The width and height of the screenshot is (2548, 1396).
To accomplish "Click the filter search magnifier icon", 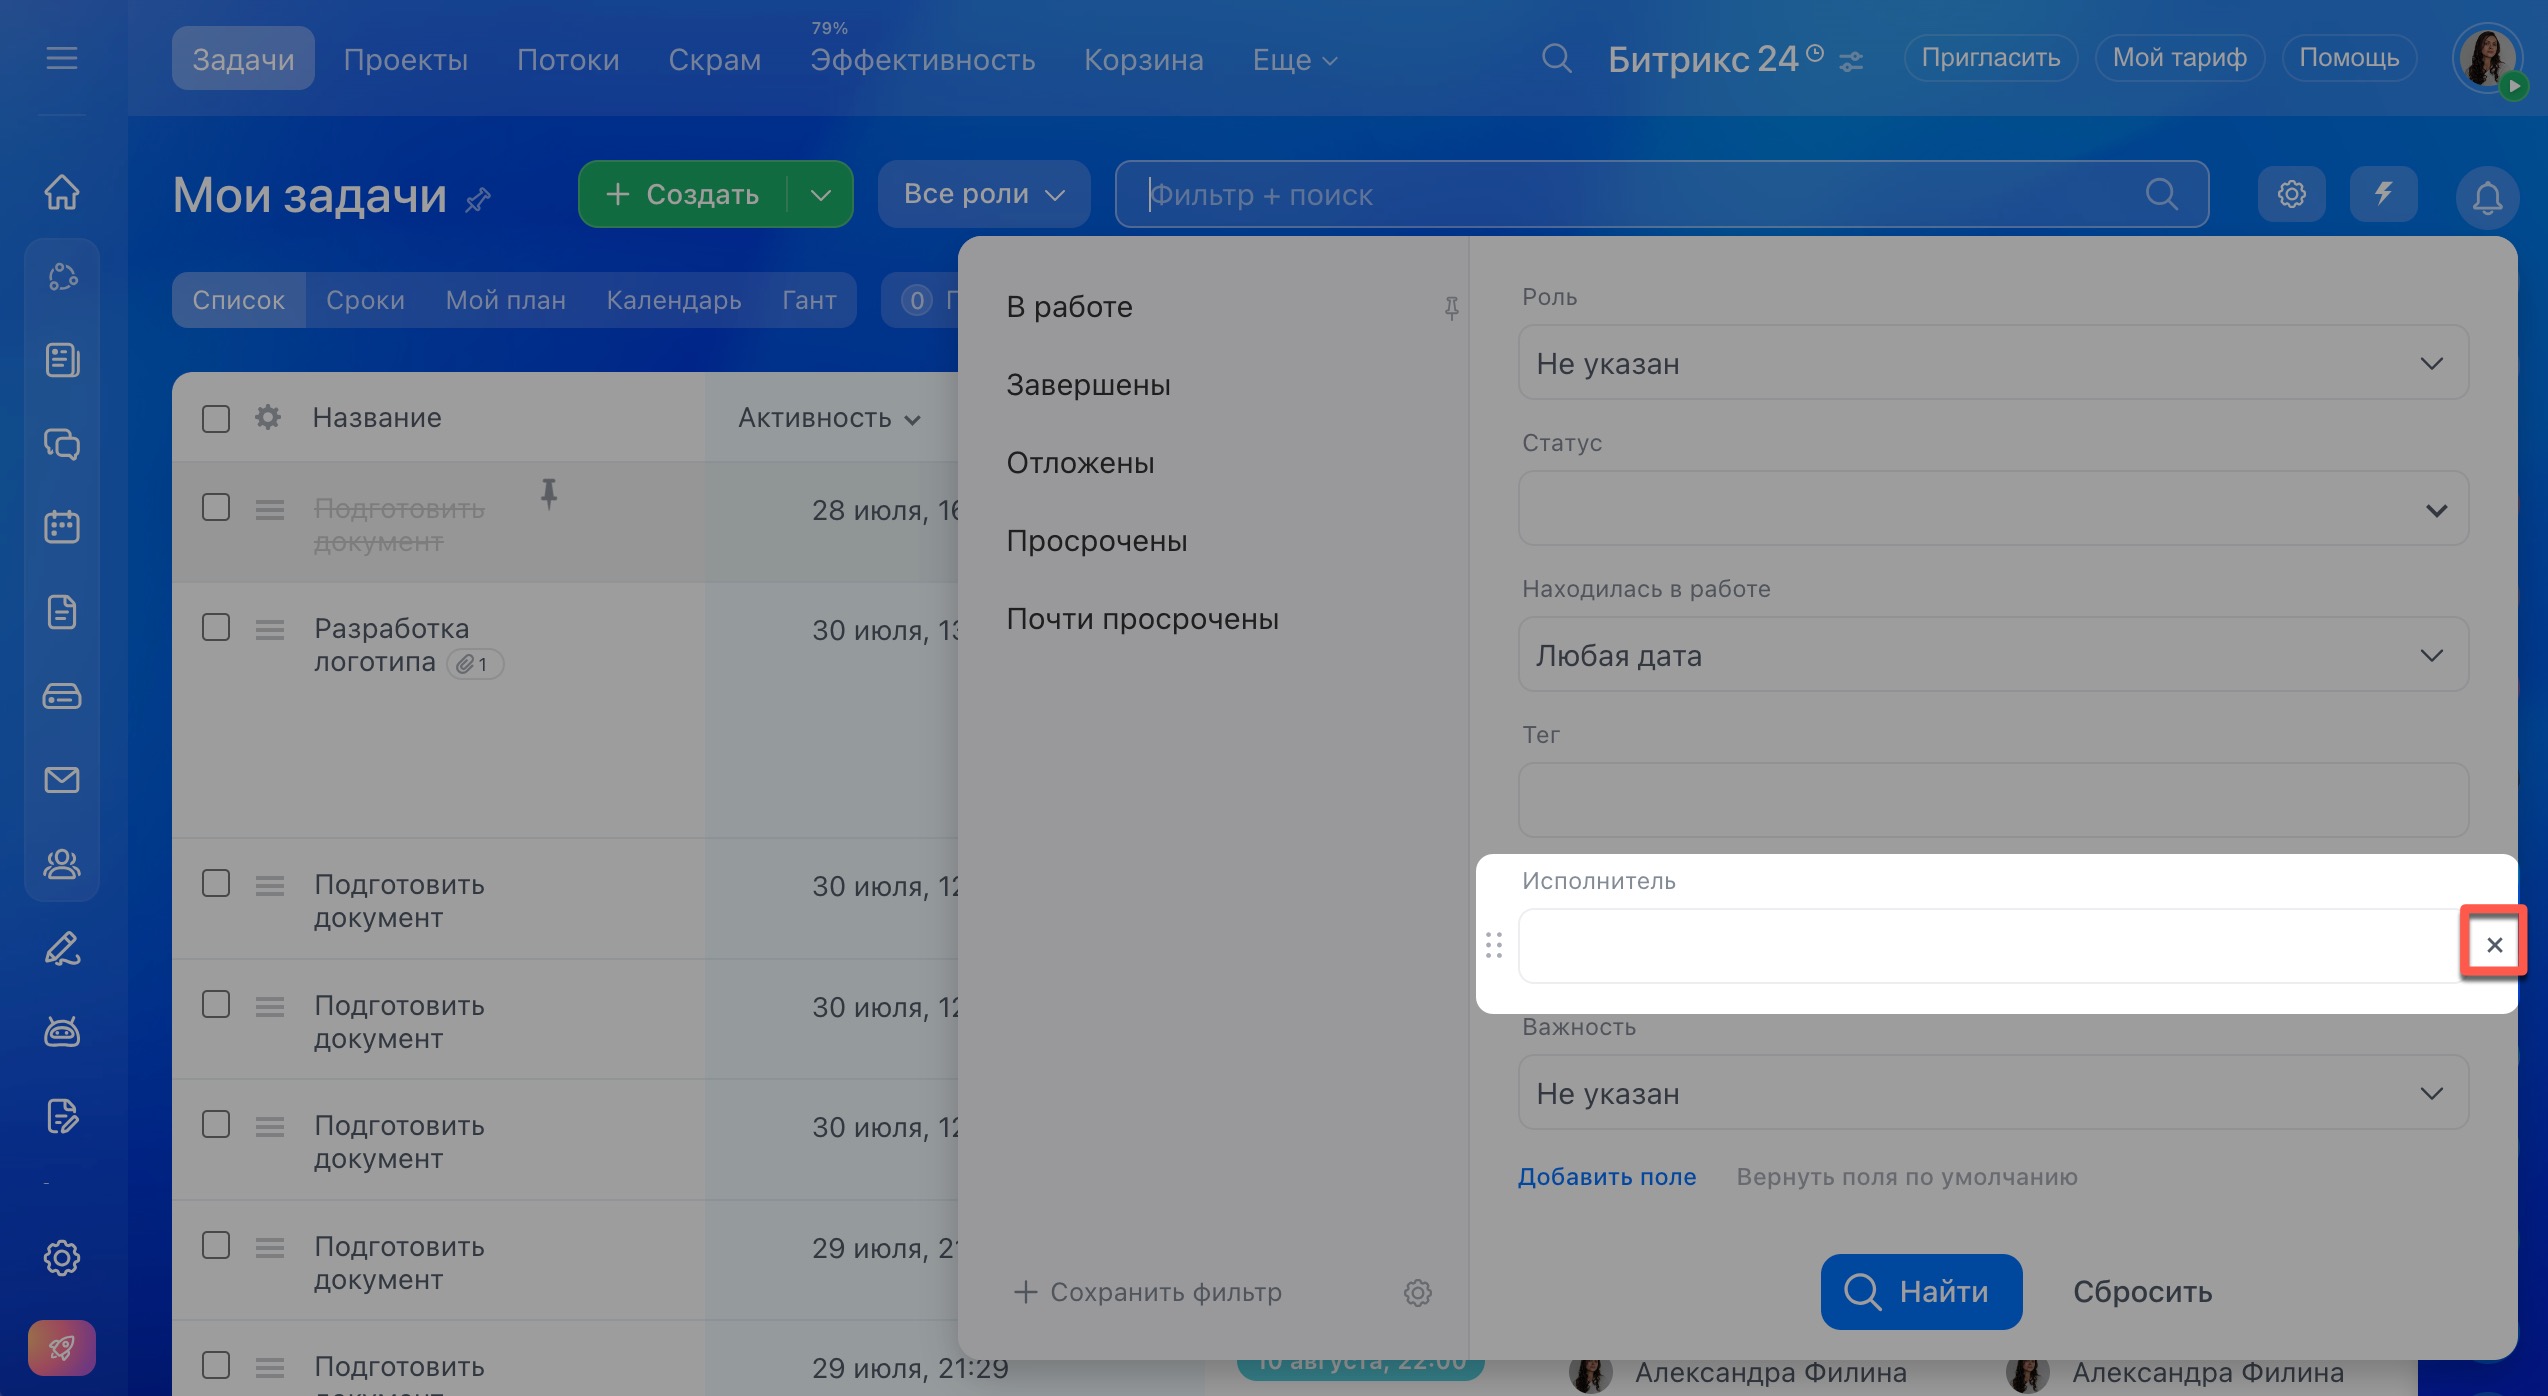I will (x=2162, y=194).
